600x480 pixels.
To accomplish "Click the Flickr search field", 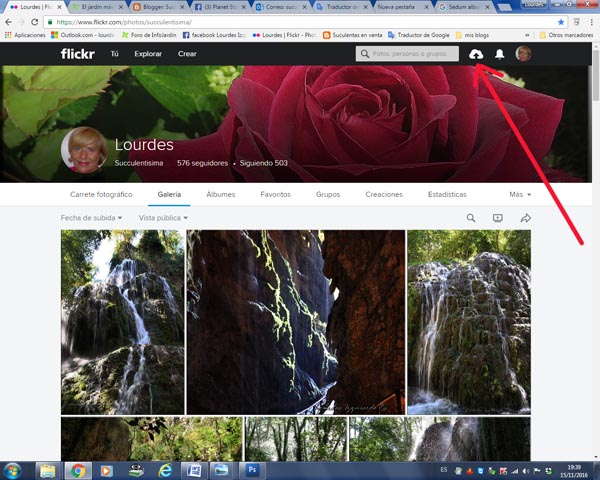I will [x=407, y=54].
